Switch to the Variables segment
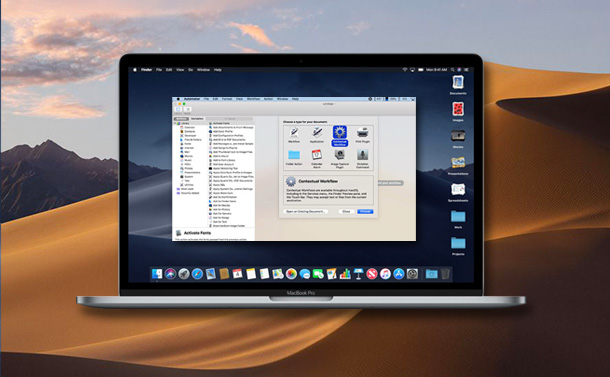This screenshot has width=610, height=377. click(197, 119)
